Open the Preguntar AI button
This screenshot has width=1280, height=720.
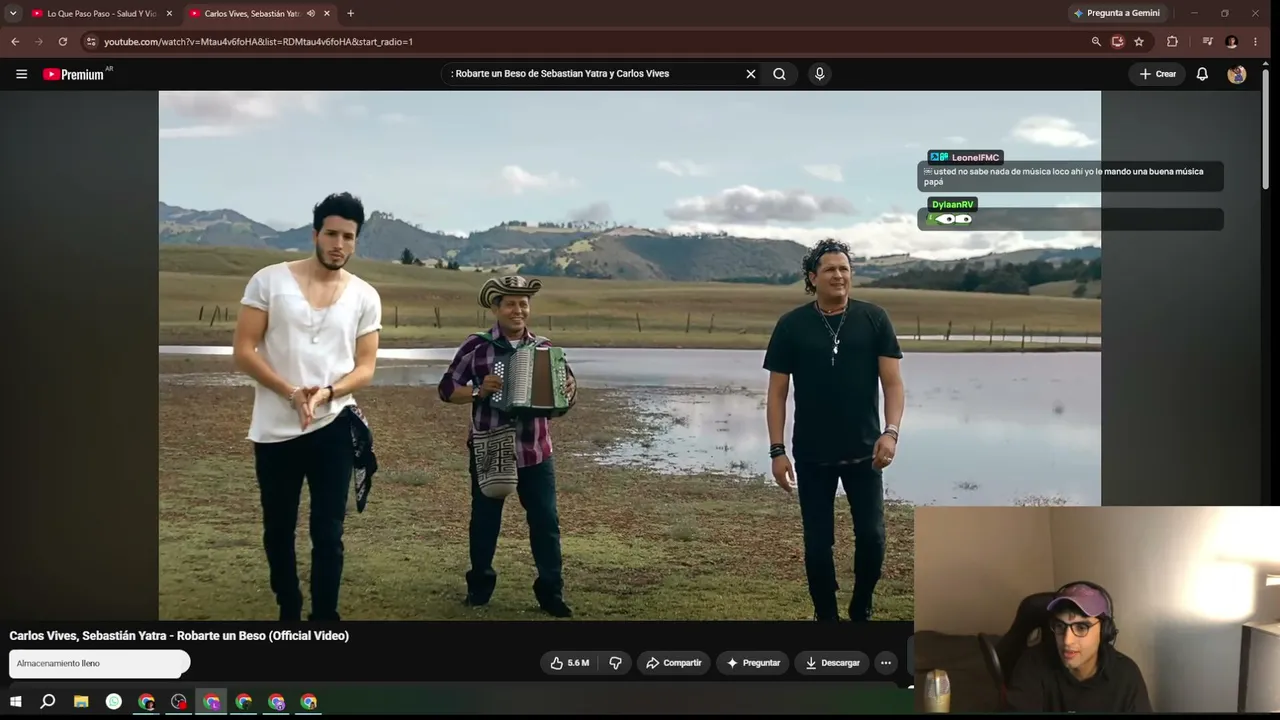coord(752,663)
